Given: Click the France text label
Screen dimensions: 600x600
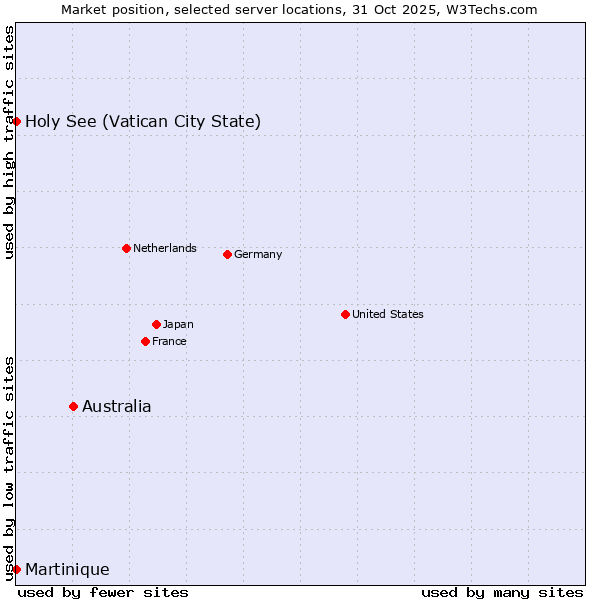Looking at the screenshot, I should [169, 341].
